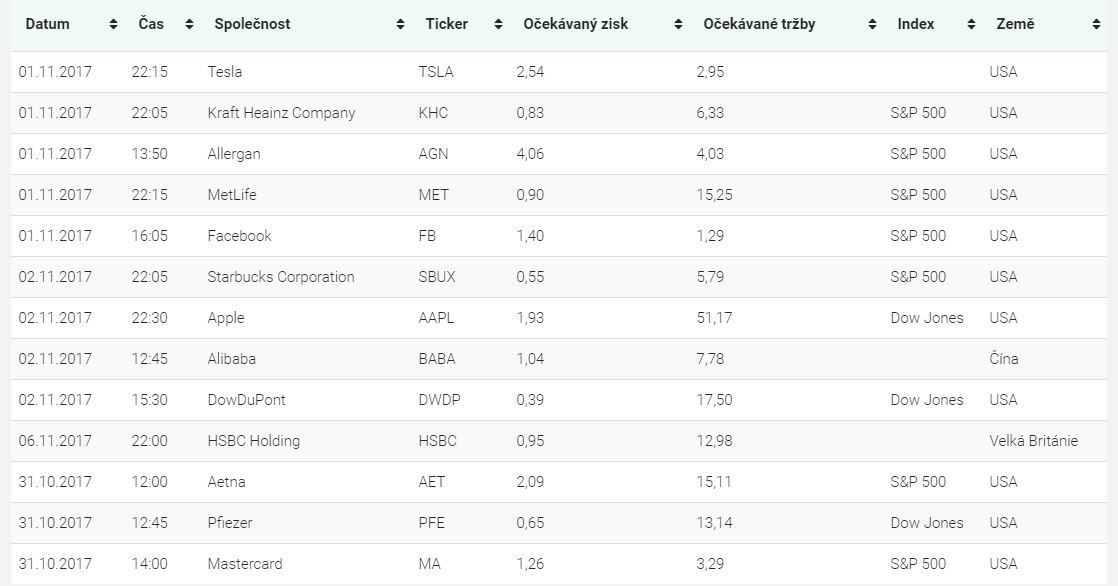This screenshot has width=1118, height=586.
Task: Sort by Společnost using arrow icon
Action: coord(400,24)
